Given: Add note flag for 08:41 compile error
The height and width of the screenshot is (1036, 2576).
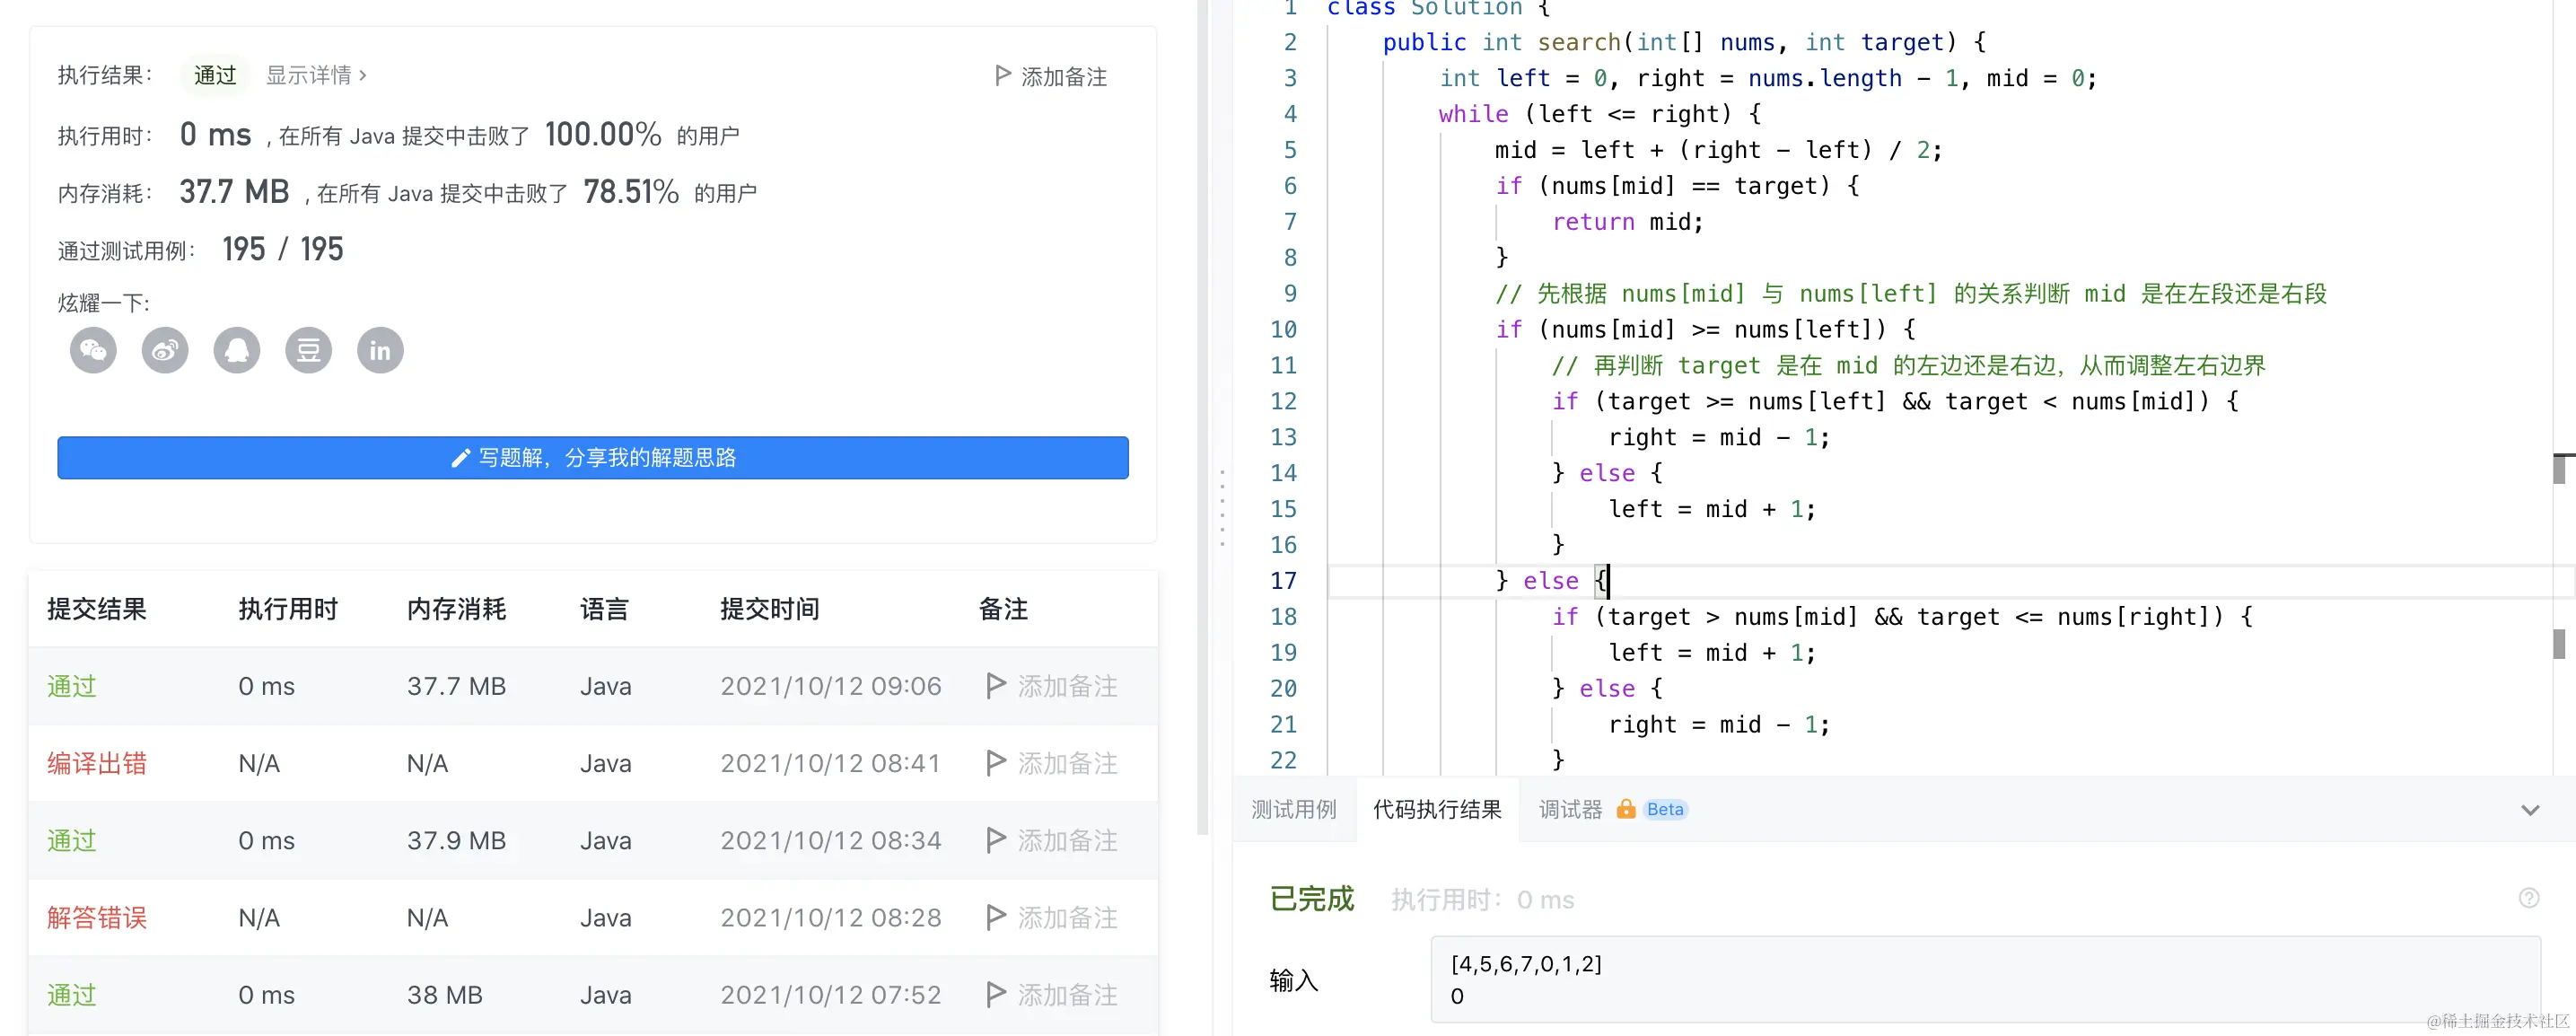Looking at the screenshot, I should pyautogui.click(x=995, y=763).
